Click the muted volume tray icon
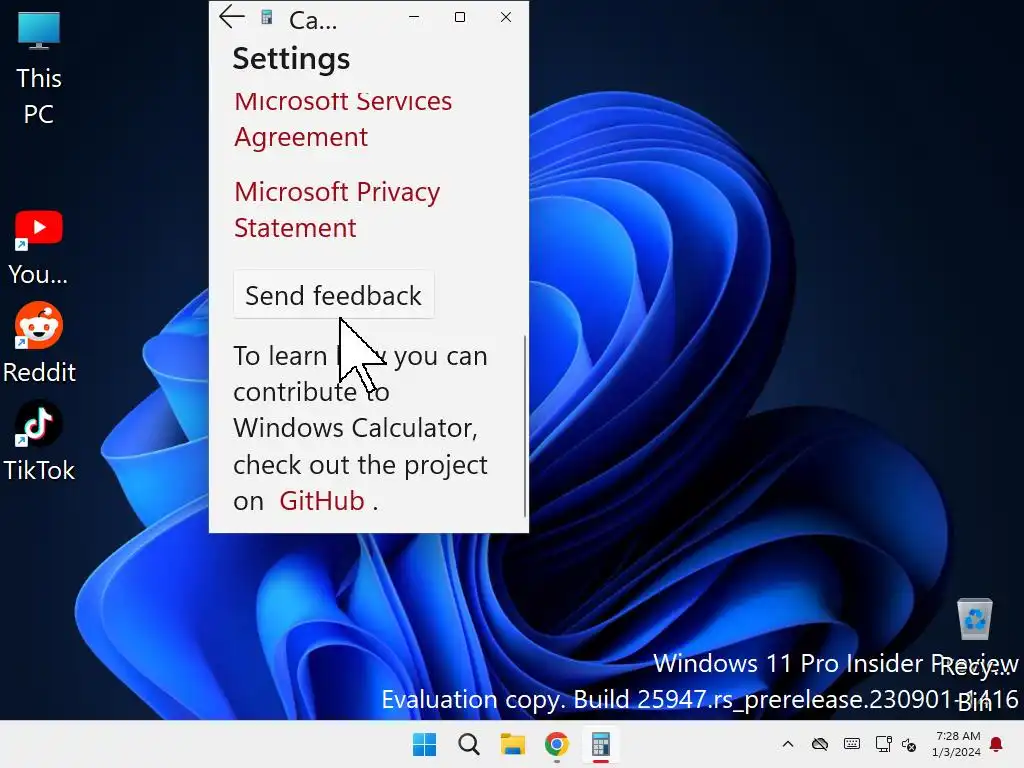The height and width of the screenshot is (768, 1024). tap(908, 744)
